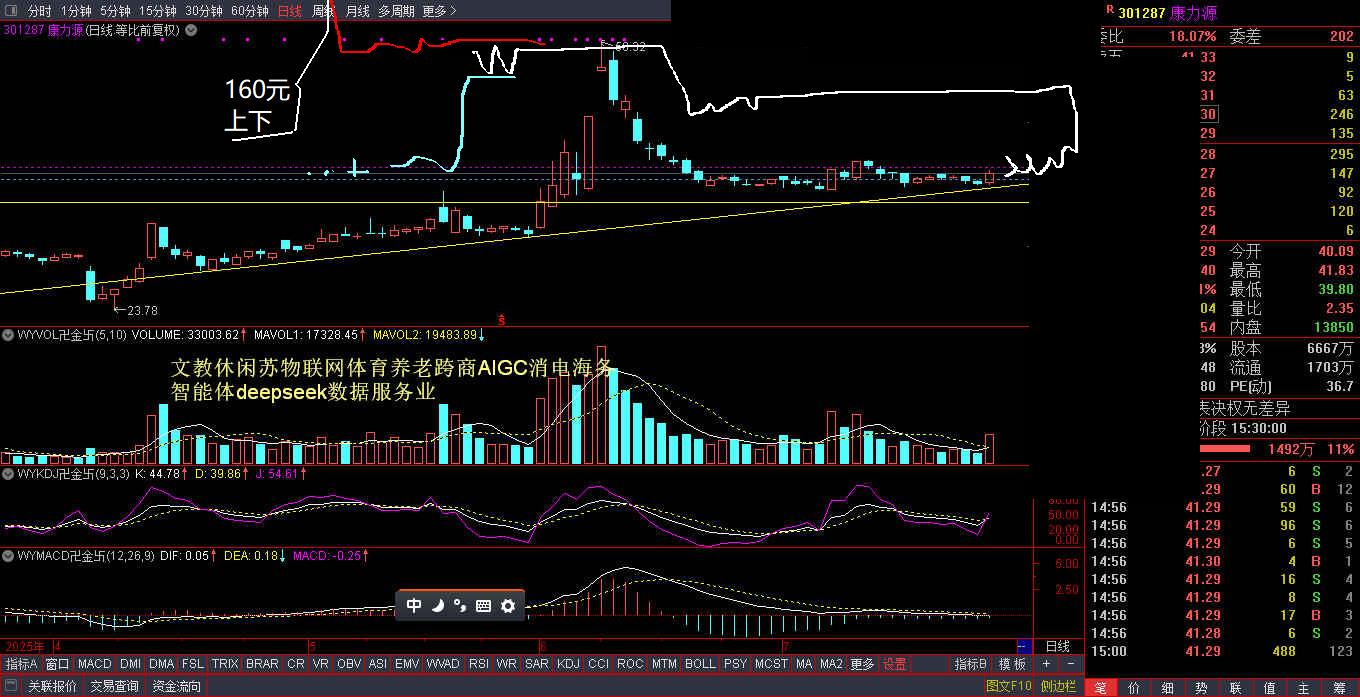Click the moon half-width icon in IME bar

tap(437, 605)
